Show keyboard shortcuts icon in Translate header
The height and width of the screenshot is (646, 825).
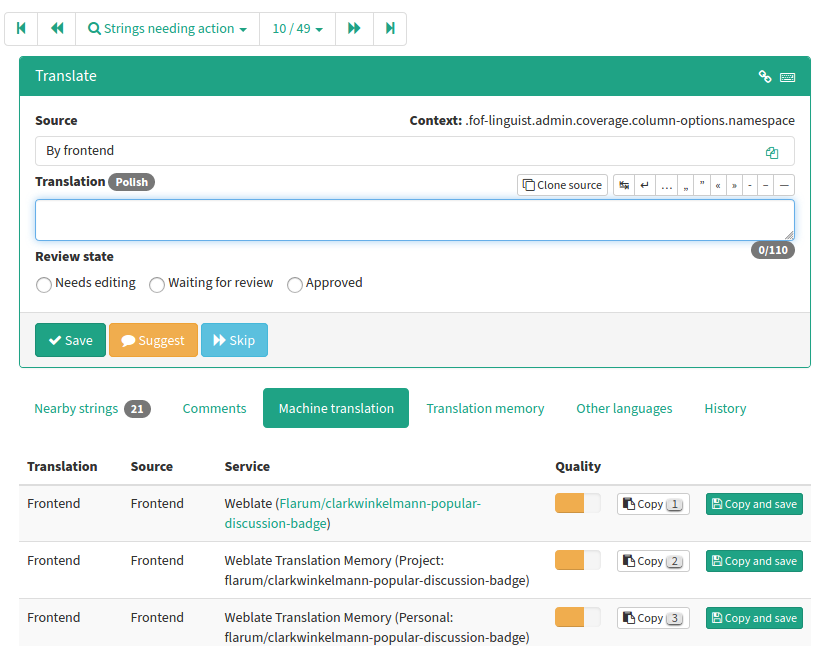[787, 77]
